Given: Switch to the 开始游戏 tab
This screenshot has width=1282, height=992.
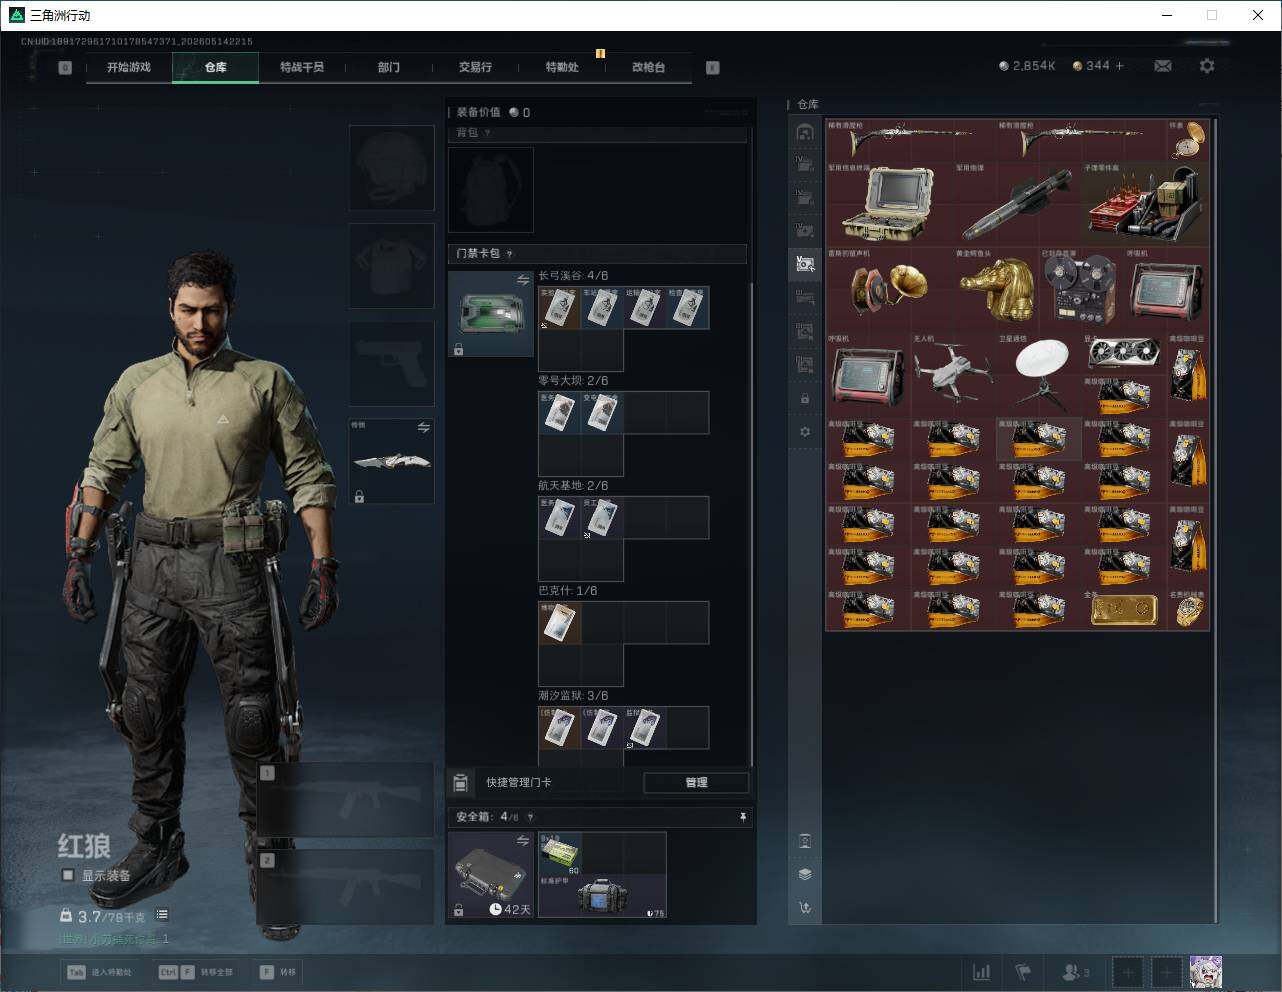Looking at the screenshot, I should pos(129,67).
